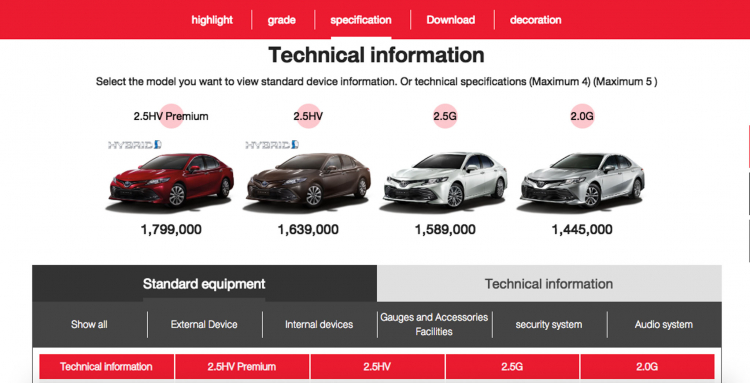
Task: Toggle the 2.5G model pink circle
Action: 445,116
